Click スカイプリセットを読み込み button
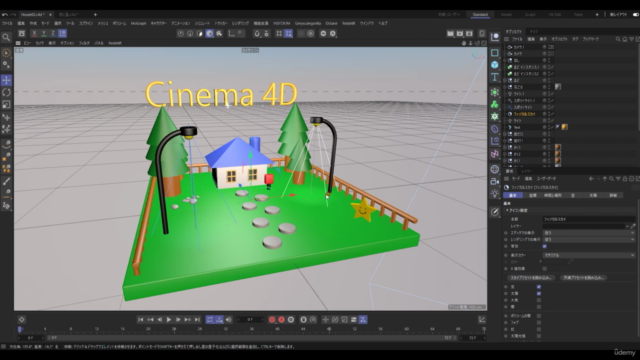The width and height of the screenshot is (640, 360). [531, 278]
